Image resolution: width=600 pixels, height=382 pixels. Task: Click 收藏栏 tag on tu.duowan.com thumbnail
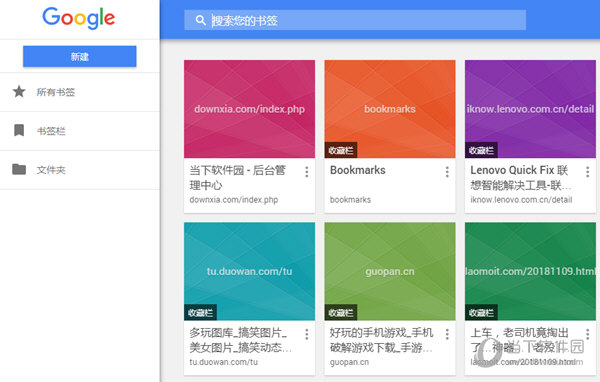tap(200, 313)
